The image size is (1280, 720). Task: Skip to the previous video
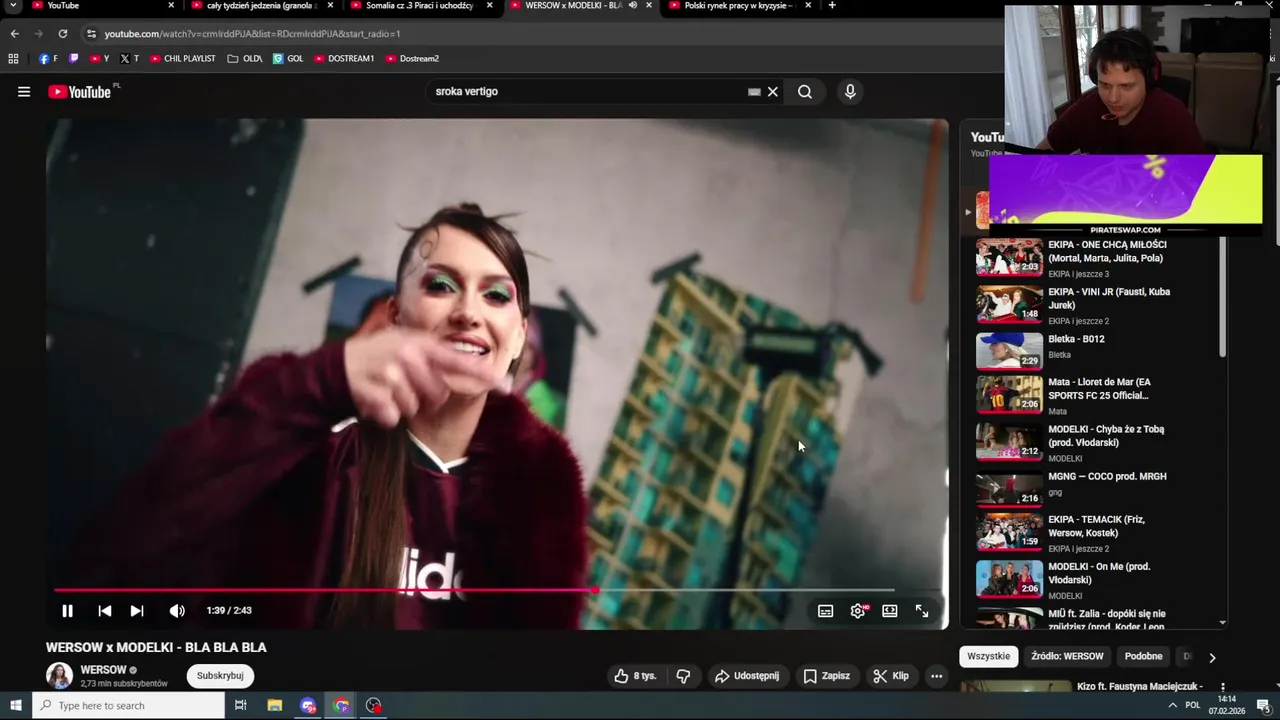105,610
